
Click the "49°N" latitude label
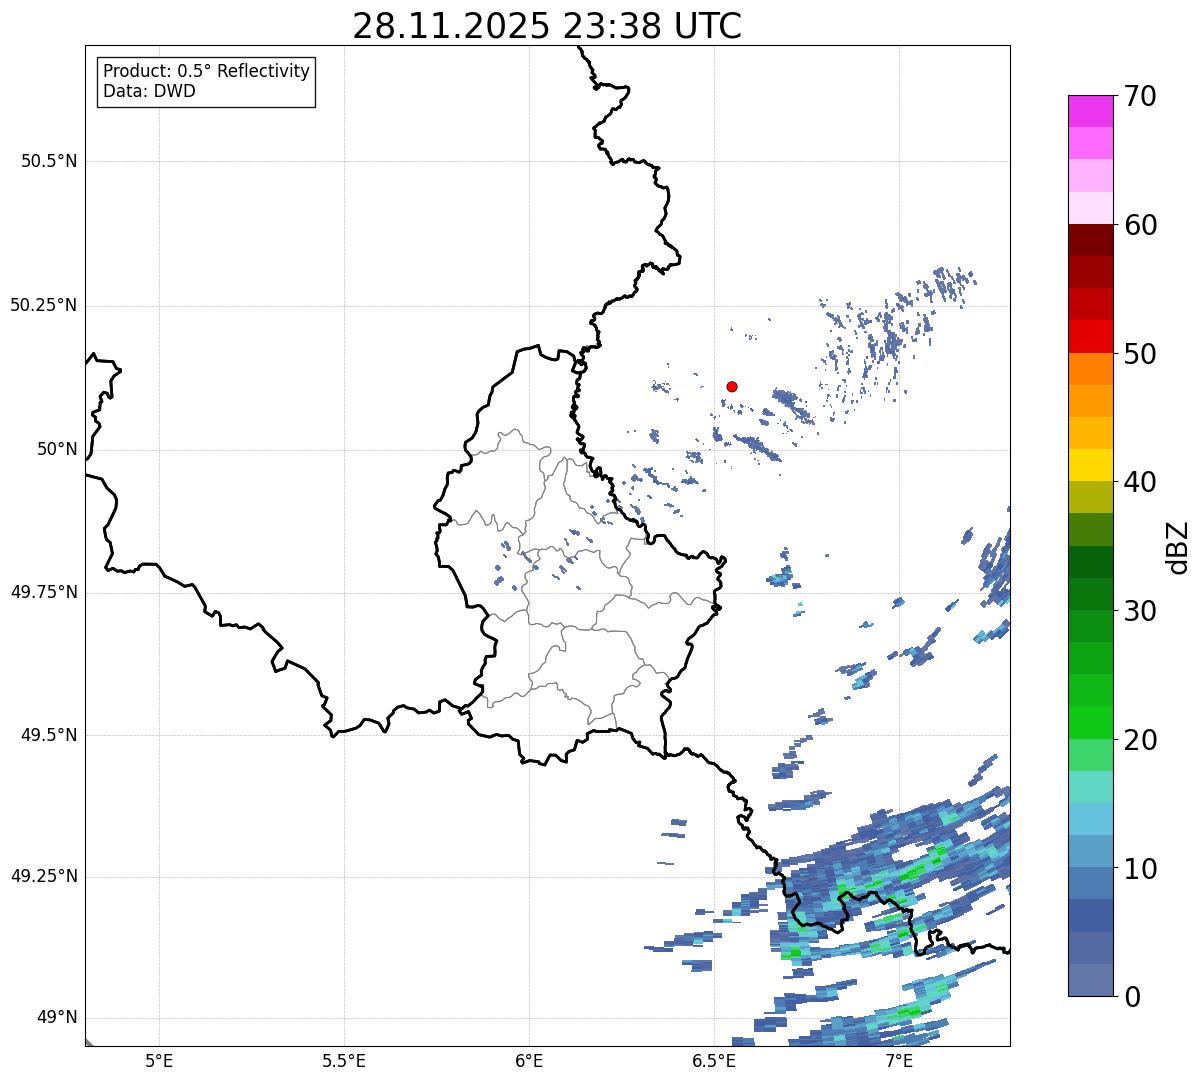tap(57, 1018)
